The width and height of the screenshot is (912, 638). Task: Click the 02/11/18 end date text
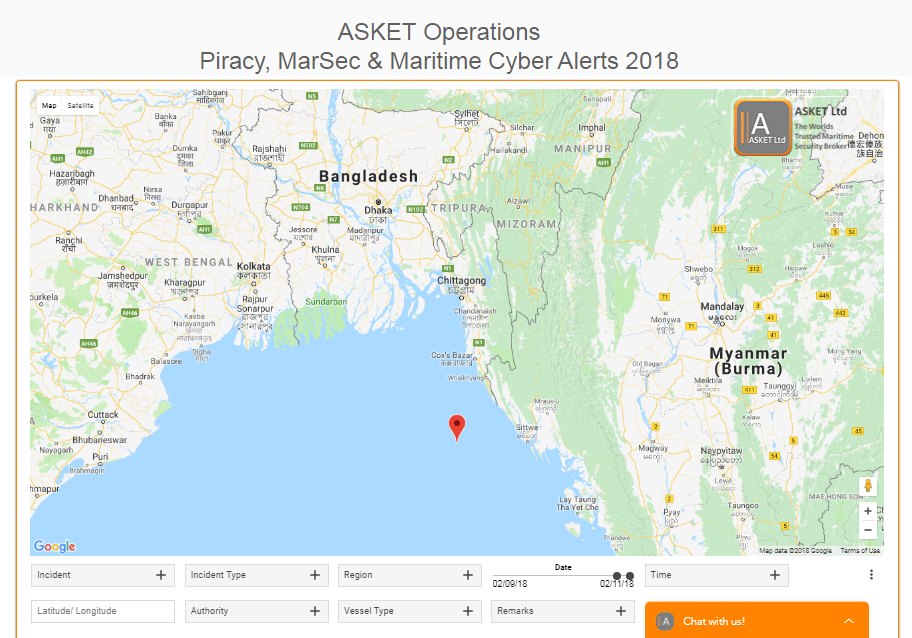[617, 584]
